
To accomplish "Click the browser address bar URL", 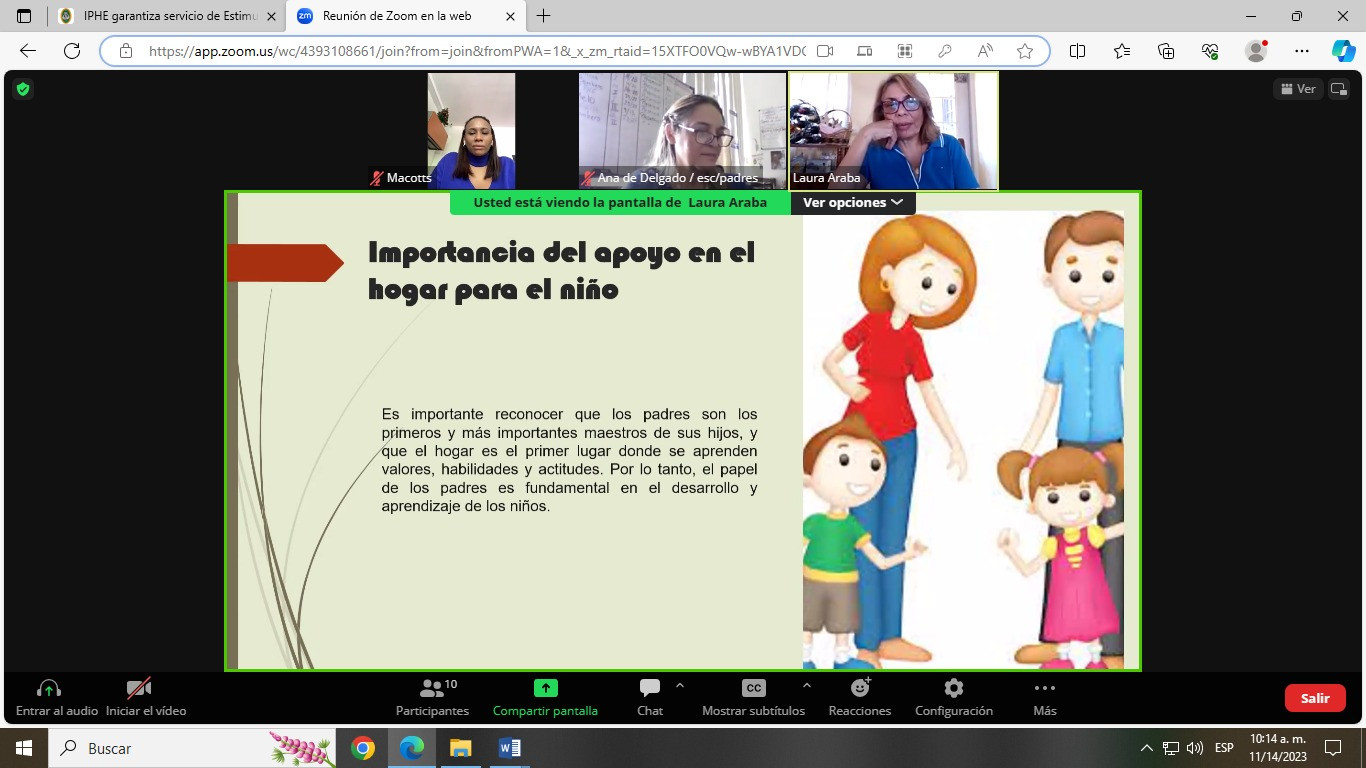I will [x=477, y=51].
